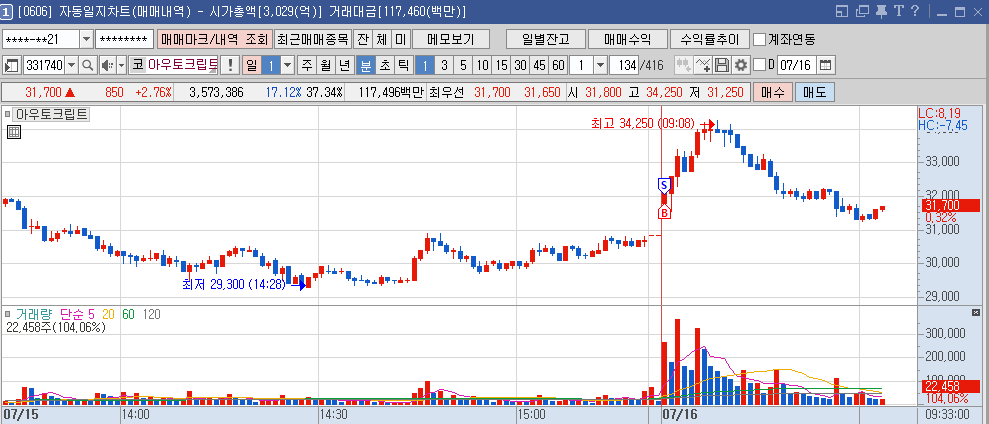
Task: Click the sound/speaker alert icon
Action: point(106,65)
